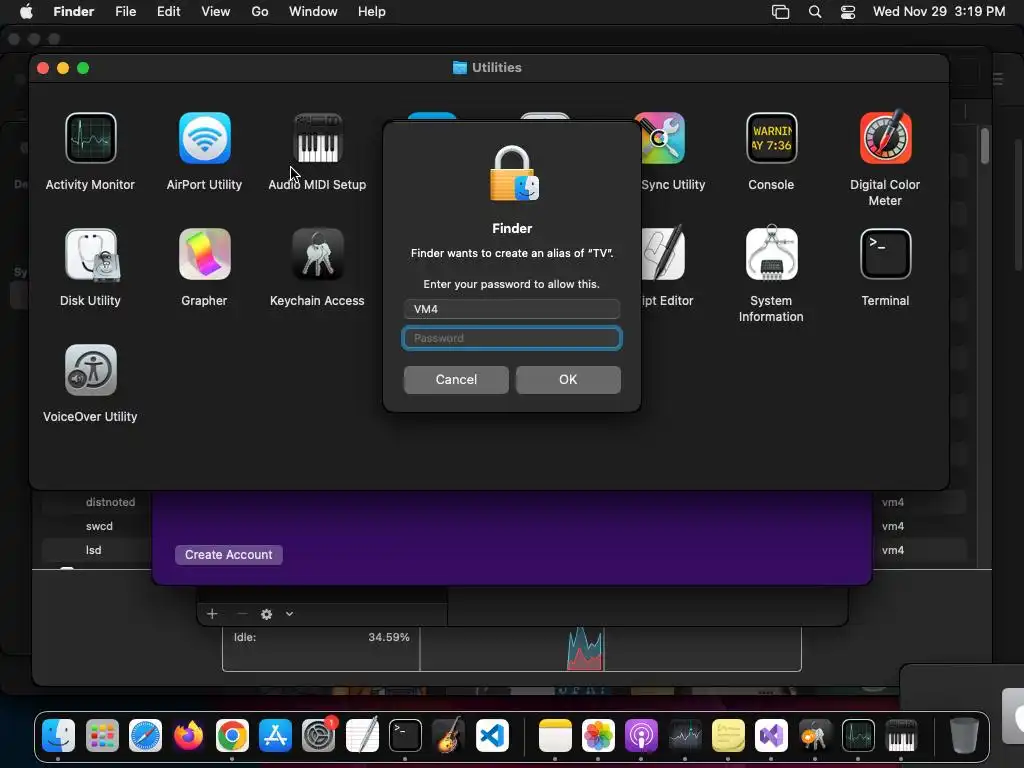This screenshot has width=1024, height=768.
Task: Open System Settings with the notification badge
Action: (x=319, y=737)
